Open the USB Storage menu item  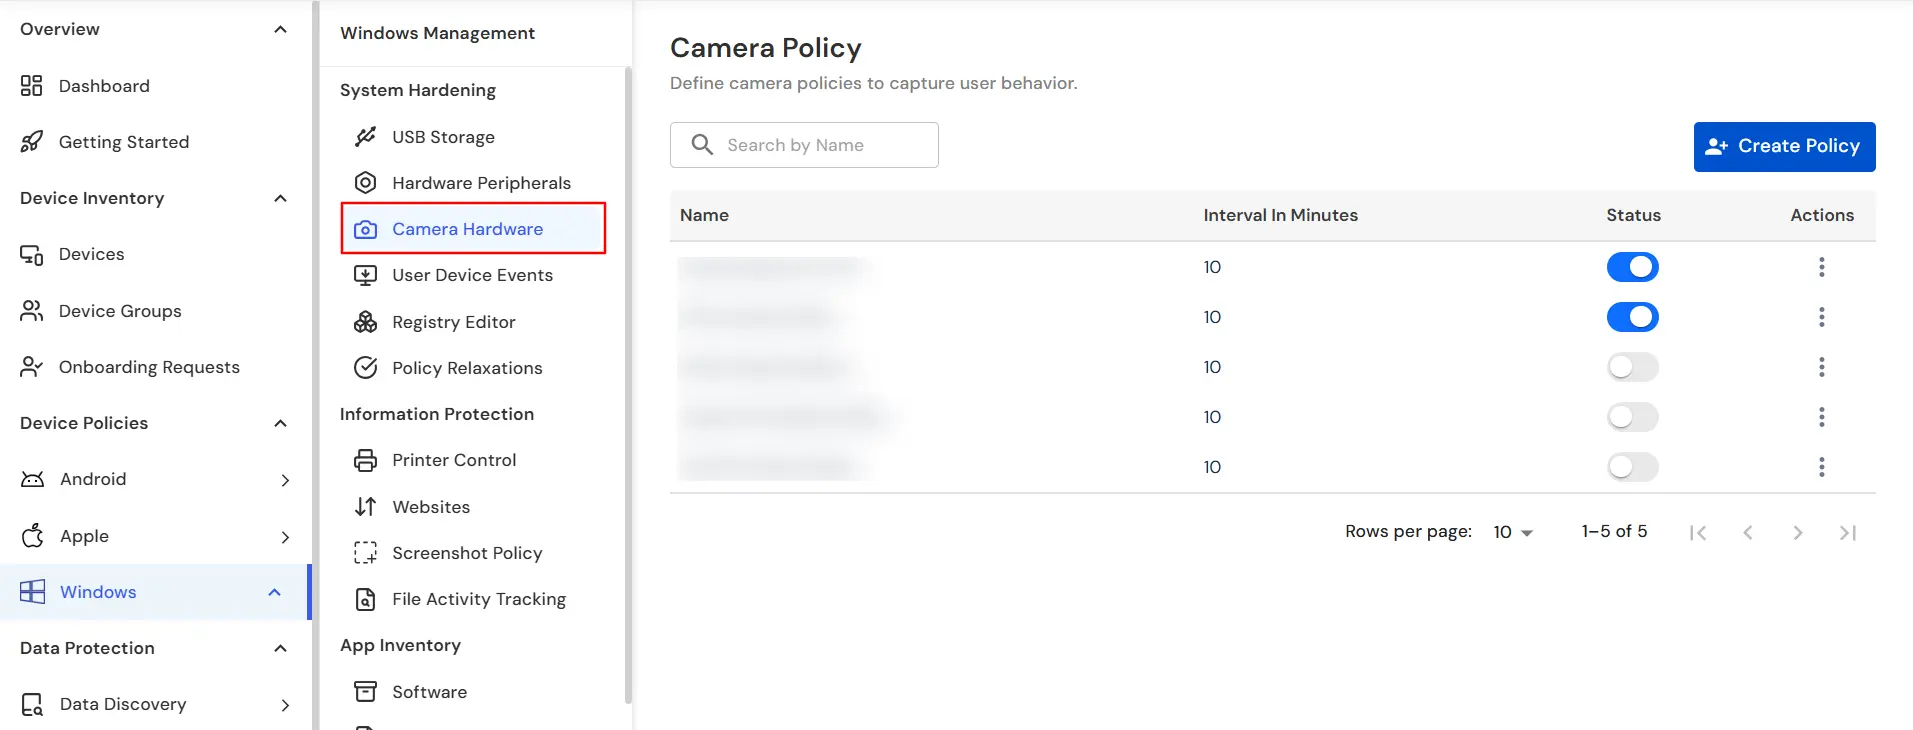point(473,137)
